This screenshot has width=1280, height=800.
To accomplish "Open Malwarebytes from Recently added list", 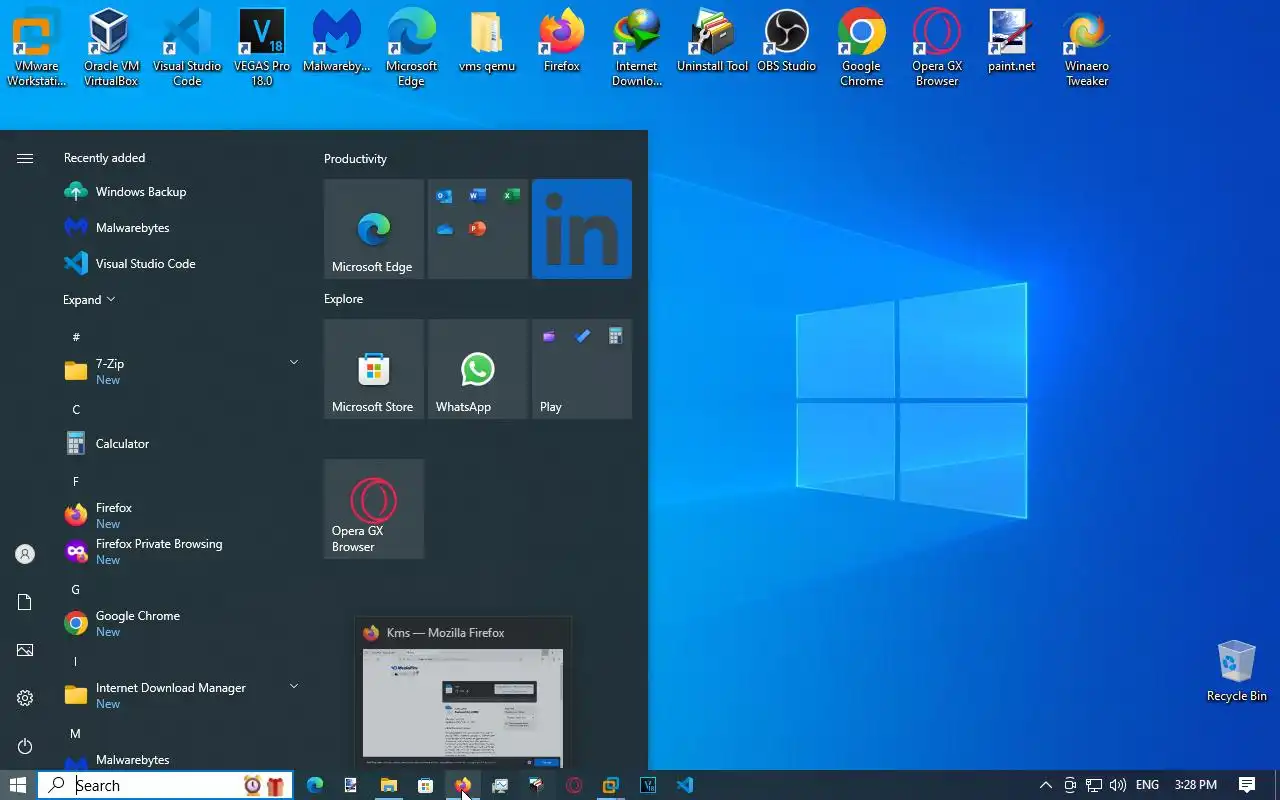I will [182, 228].
